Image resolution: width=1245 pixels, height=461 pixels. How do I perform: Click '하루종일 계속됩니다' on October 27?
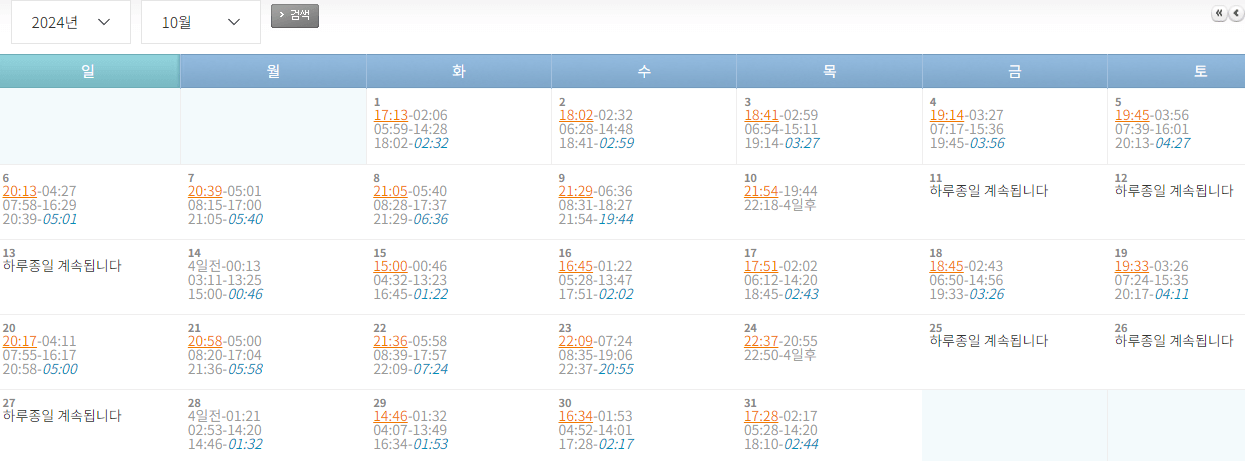click(62, 416)
